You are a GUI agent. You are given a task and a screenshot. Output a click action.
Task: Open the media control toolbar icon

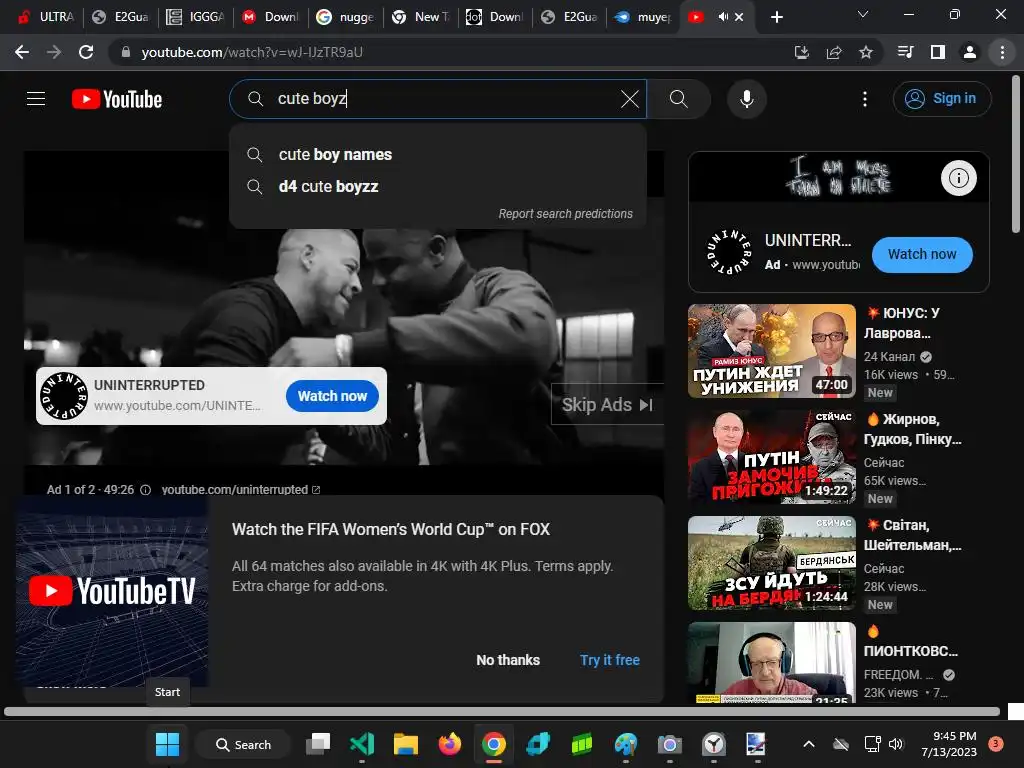[906, 52]
